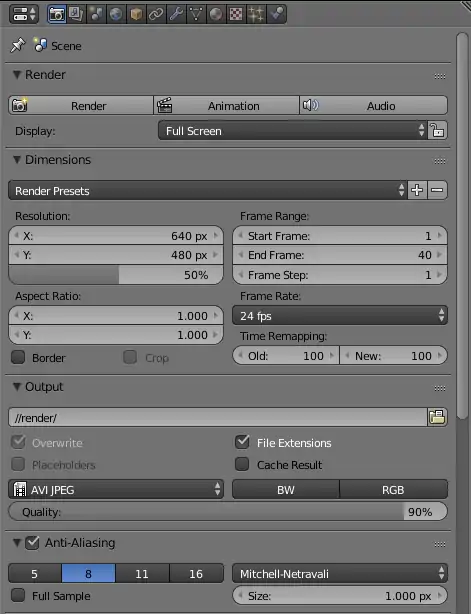Switch to Material properties sphere icon
471x614 pixels.
[x=216, y=14]
